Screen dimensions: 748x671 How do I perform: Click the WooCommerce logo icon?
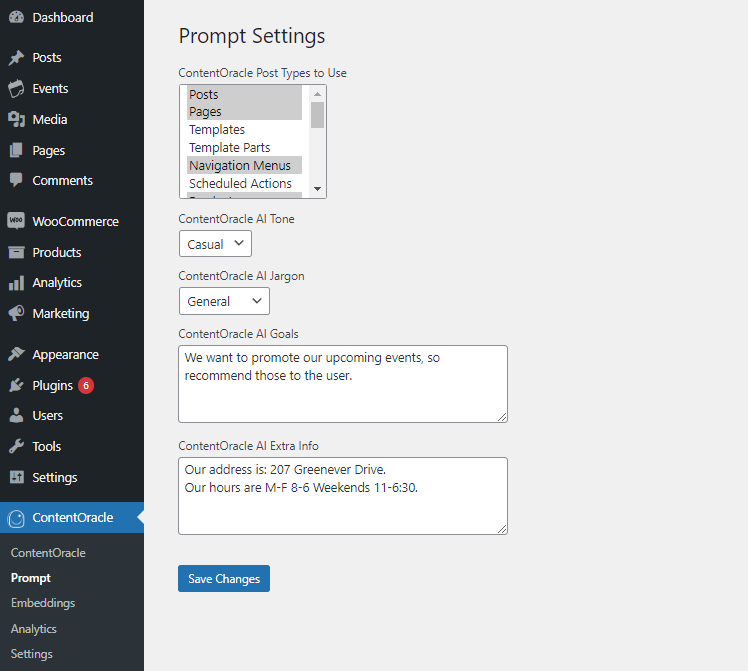coord(16,221)
